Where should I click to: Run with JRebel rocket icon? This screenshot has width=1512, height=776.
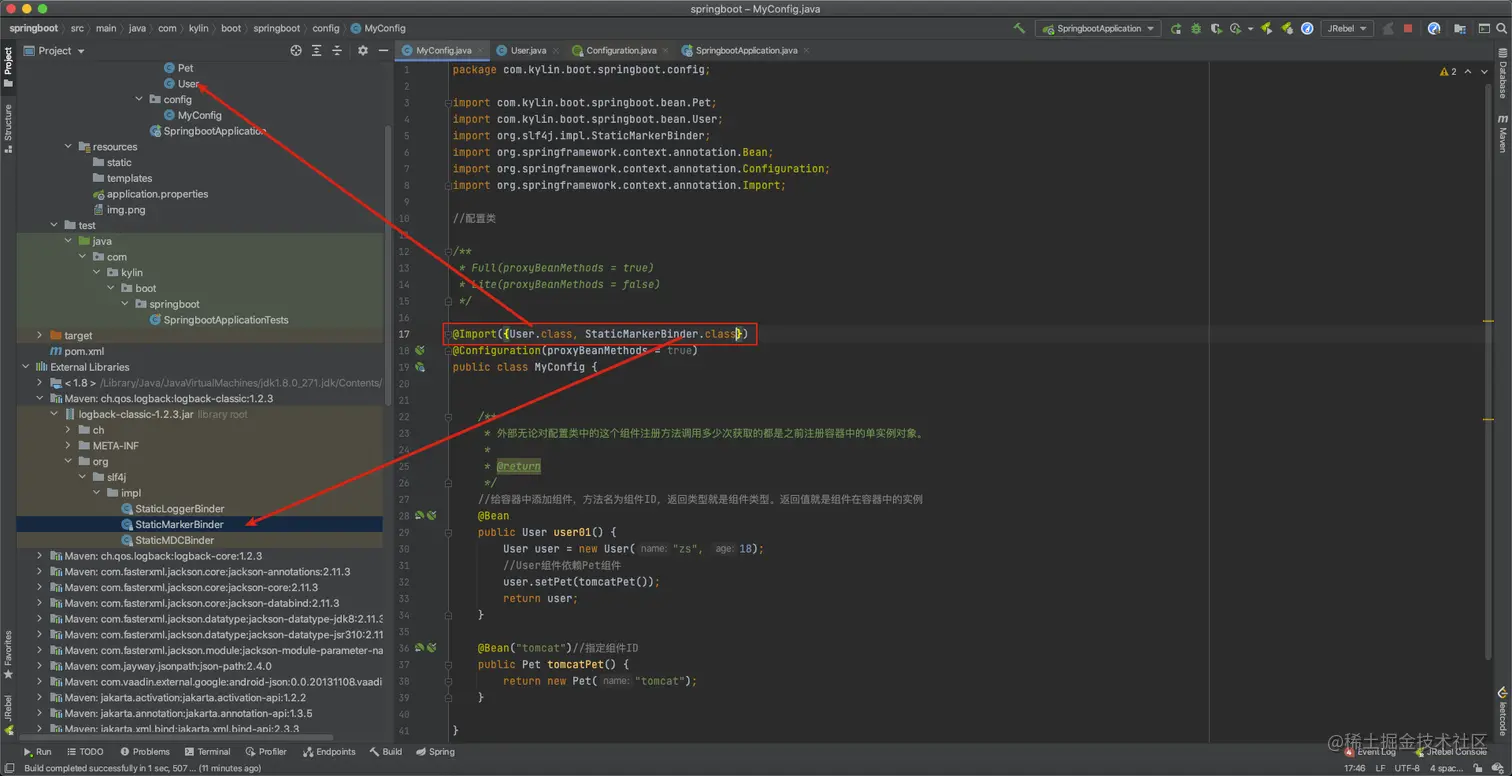click(x=1267, y=29)
